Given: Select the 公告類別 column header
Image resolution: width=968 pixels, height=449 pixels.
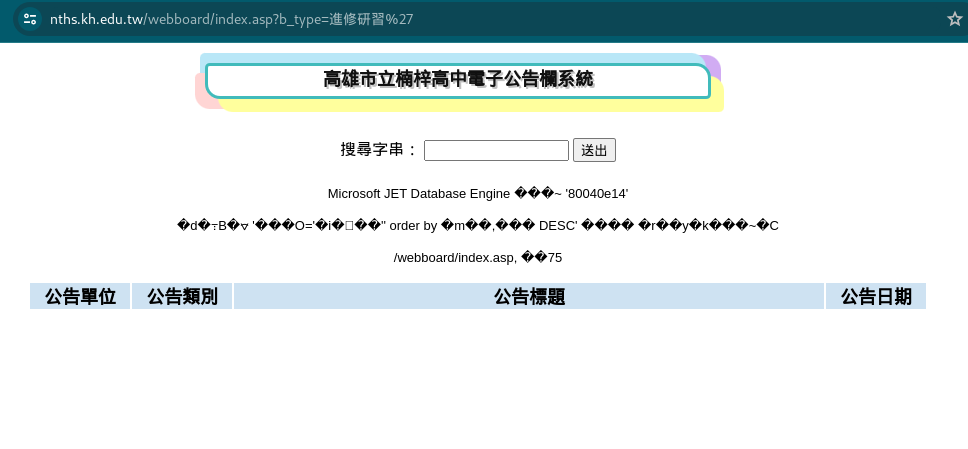Looking at the screenshot, I should [182, 296].
